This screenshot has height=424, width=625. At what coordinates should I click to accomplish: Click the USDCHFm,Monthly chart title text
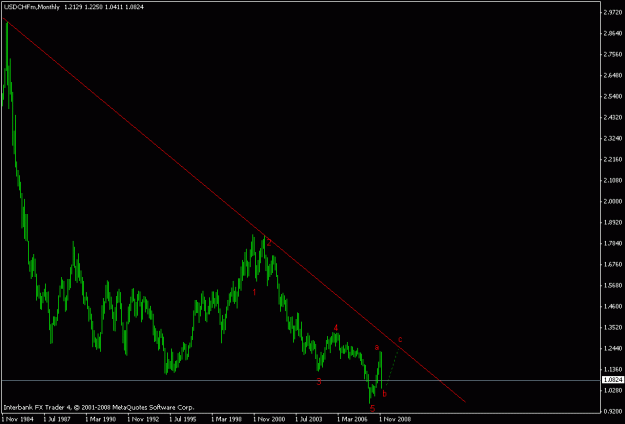31,7
